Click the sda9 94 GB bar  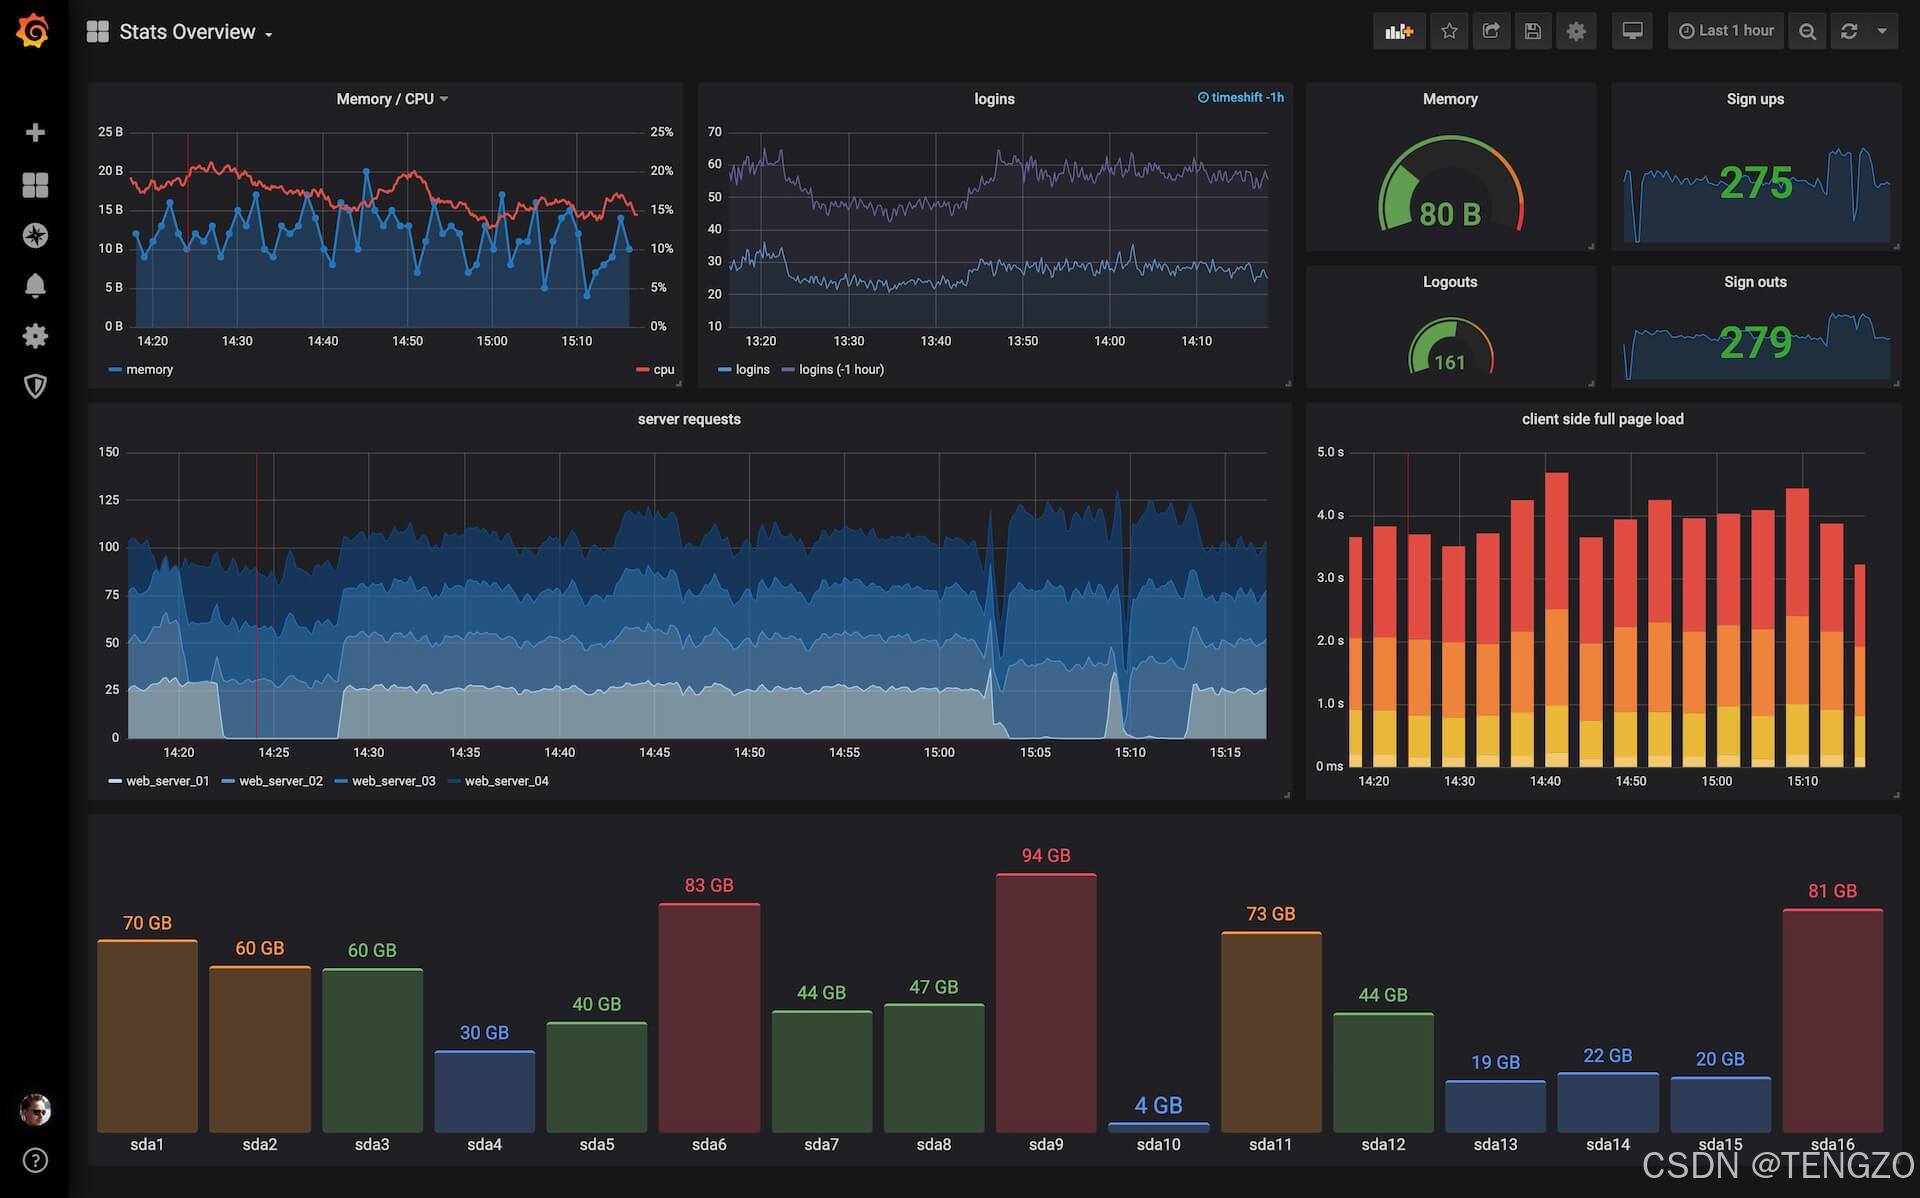click(1046, 1002)
